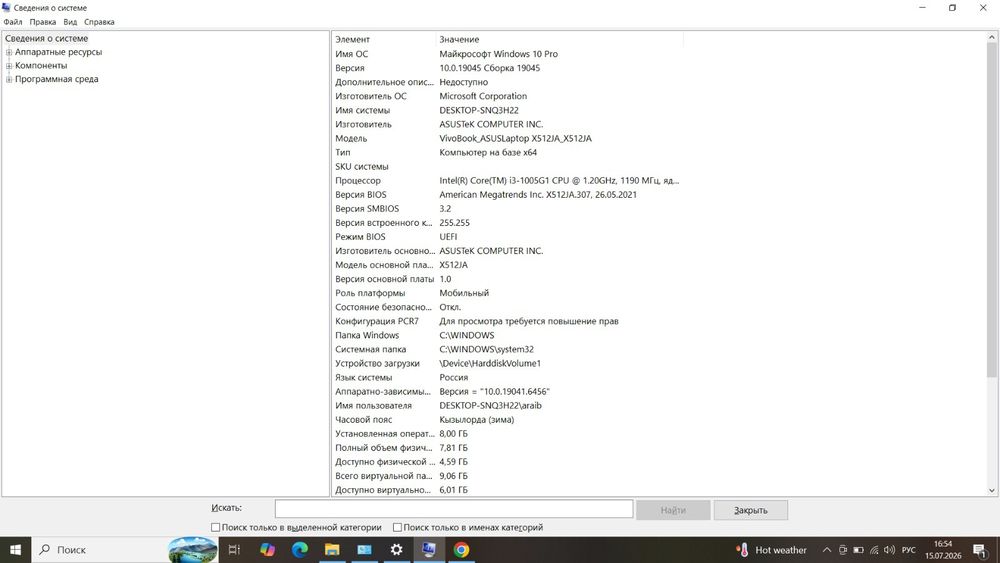Open the Правка menu
Image resolution: width=1000 pixels, height=563 pixels.
point(43,22)
